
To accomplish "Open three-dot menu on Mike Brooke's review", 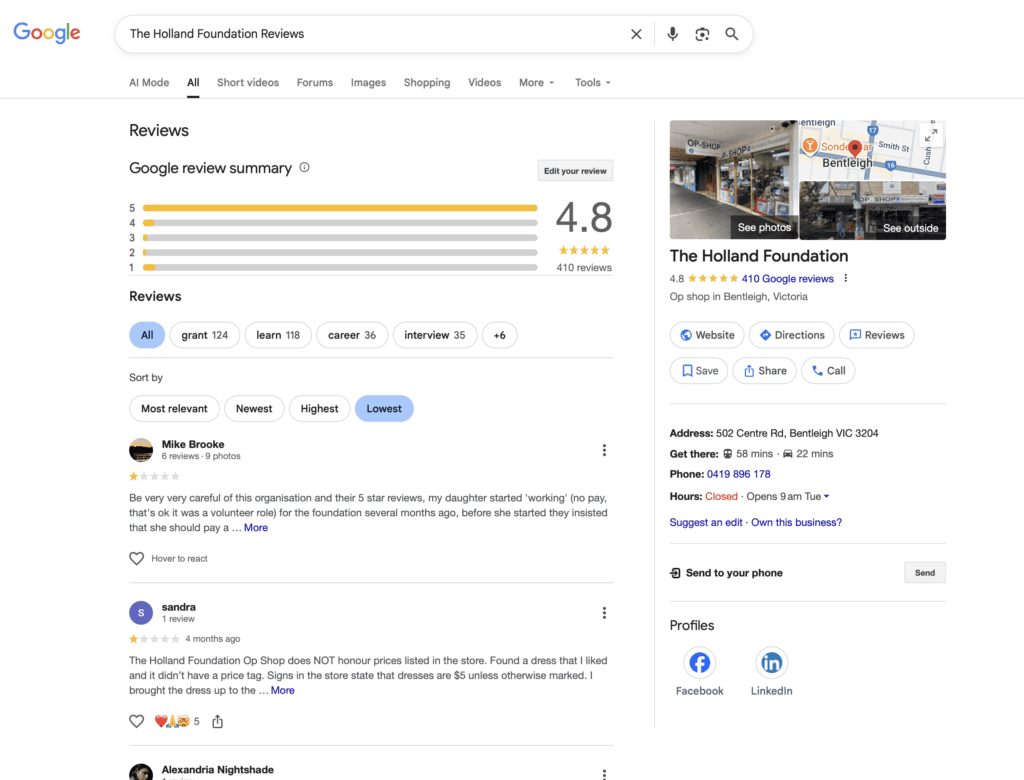I will coord(604,450).
